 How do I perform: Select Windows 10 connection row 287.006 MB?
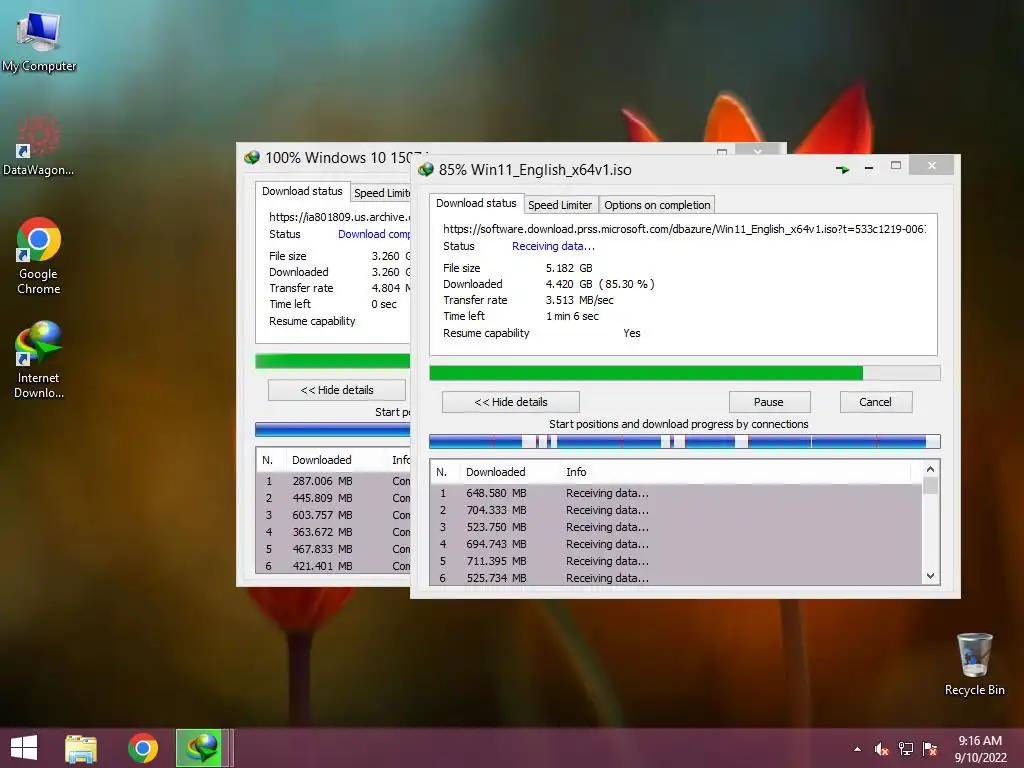[333, 481]
